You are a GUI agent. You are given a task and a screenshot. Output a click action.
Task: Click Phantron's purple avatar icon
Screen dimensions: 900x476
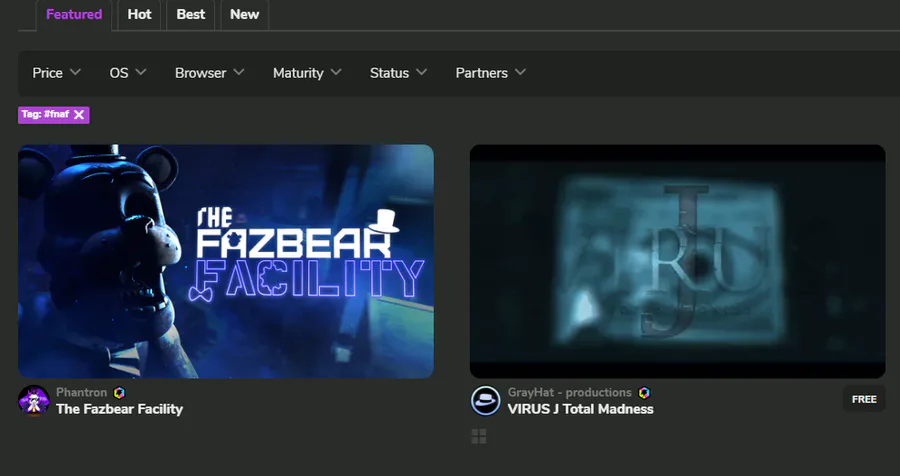coord(34,400)
